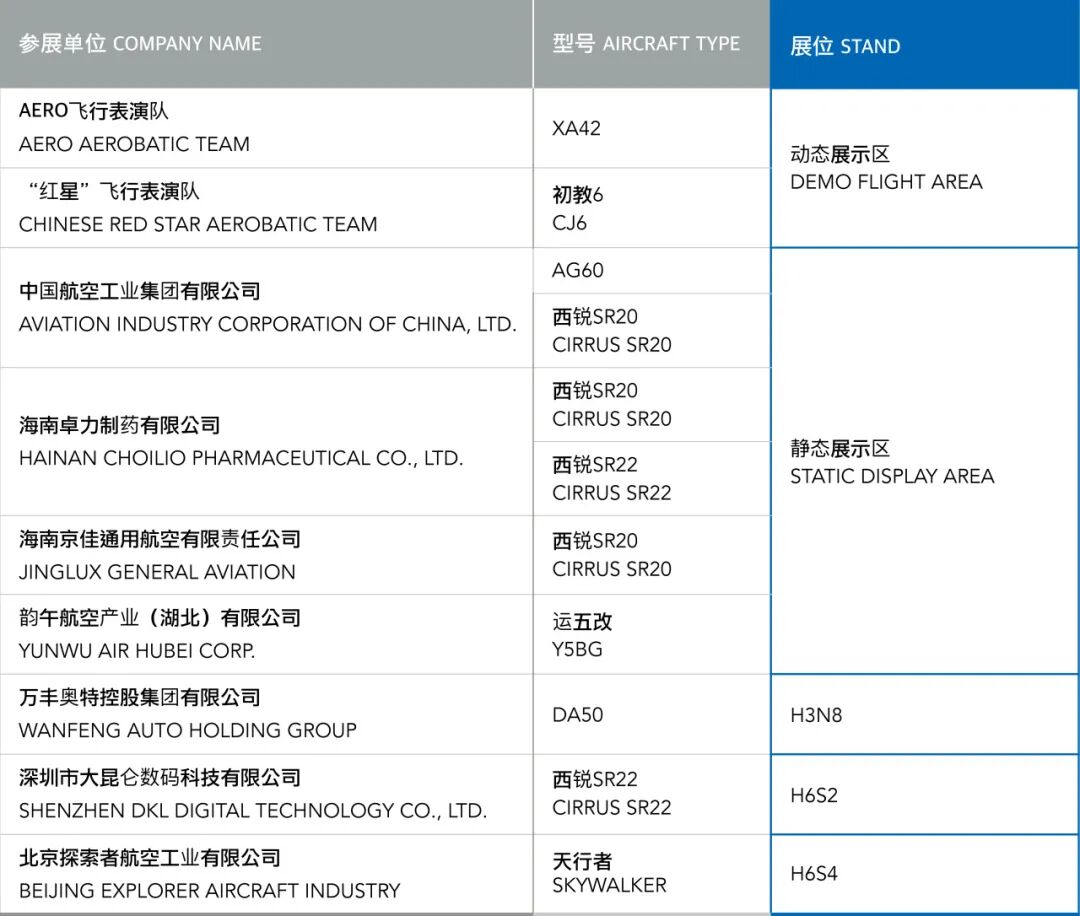Select the H6S4 stand cell

(x=925, y=874)
